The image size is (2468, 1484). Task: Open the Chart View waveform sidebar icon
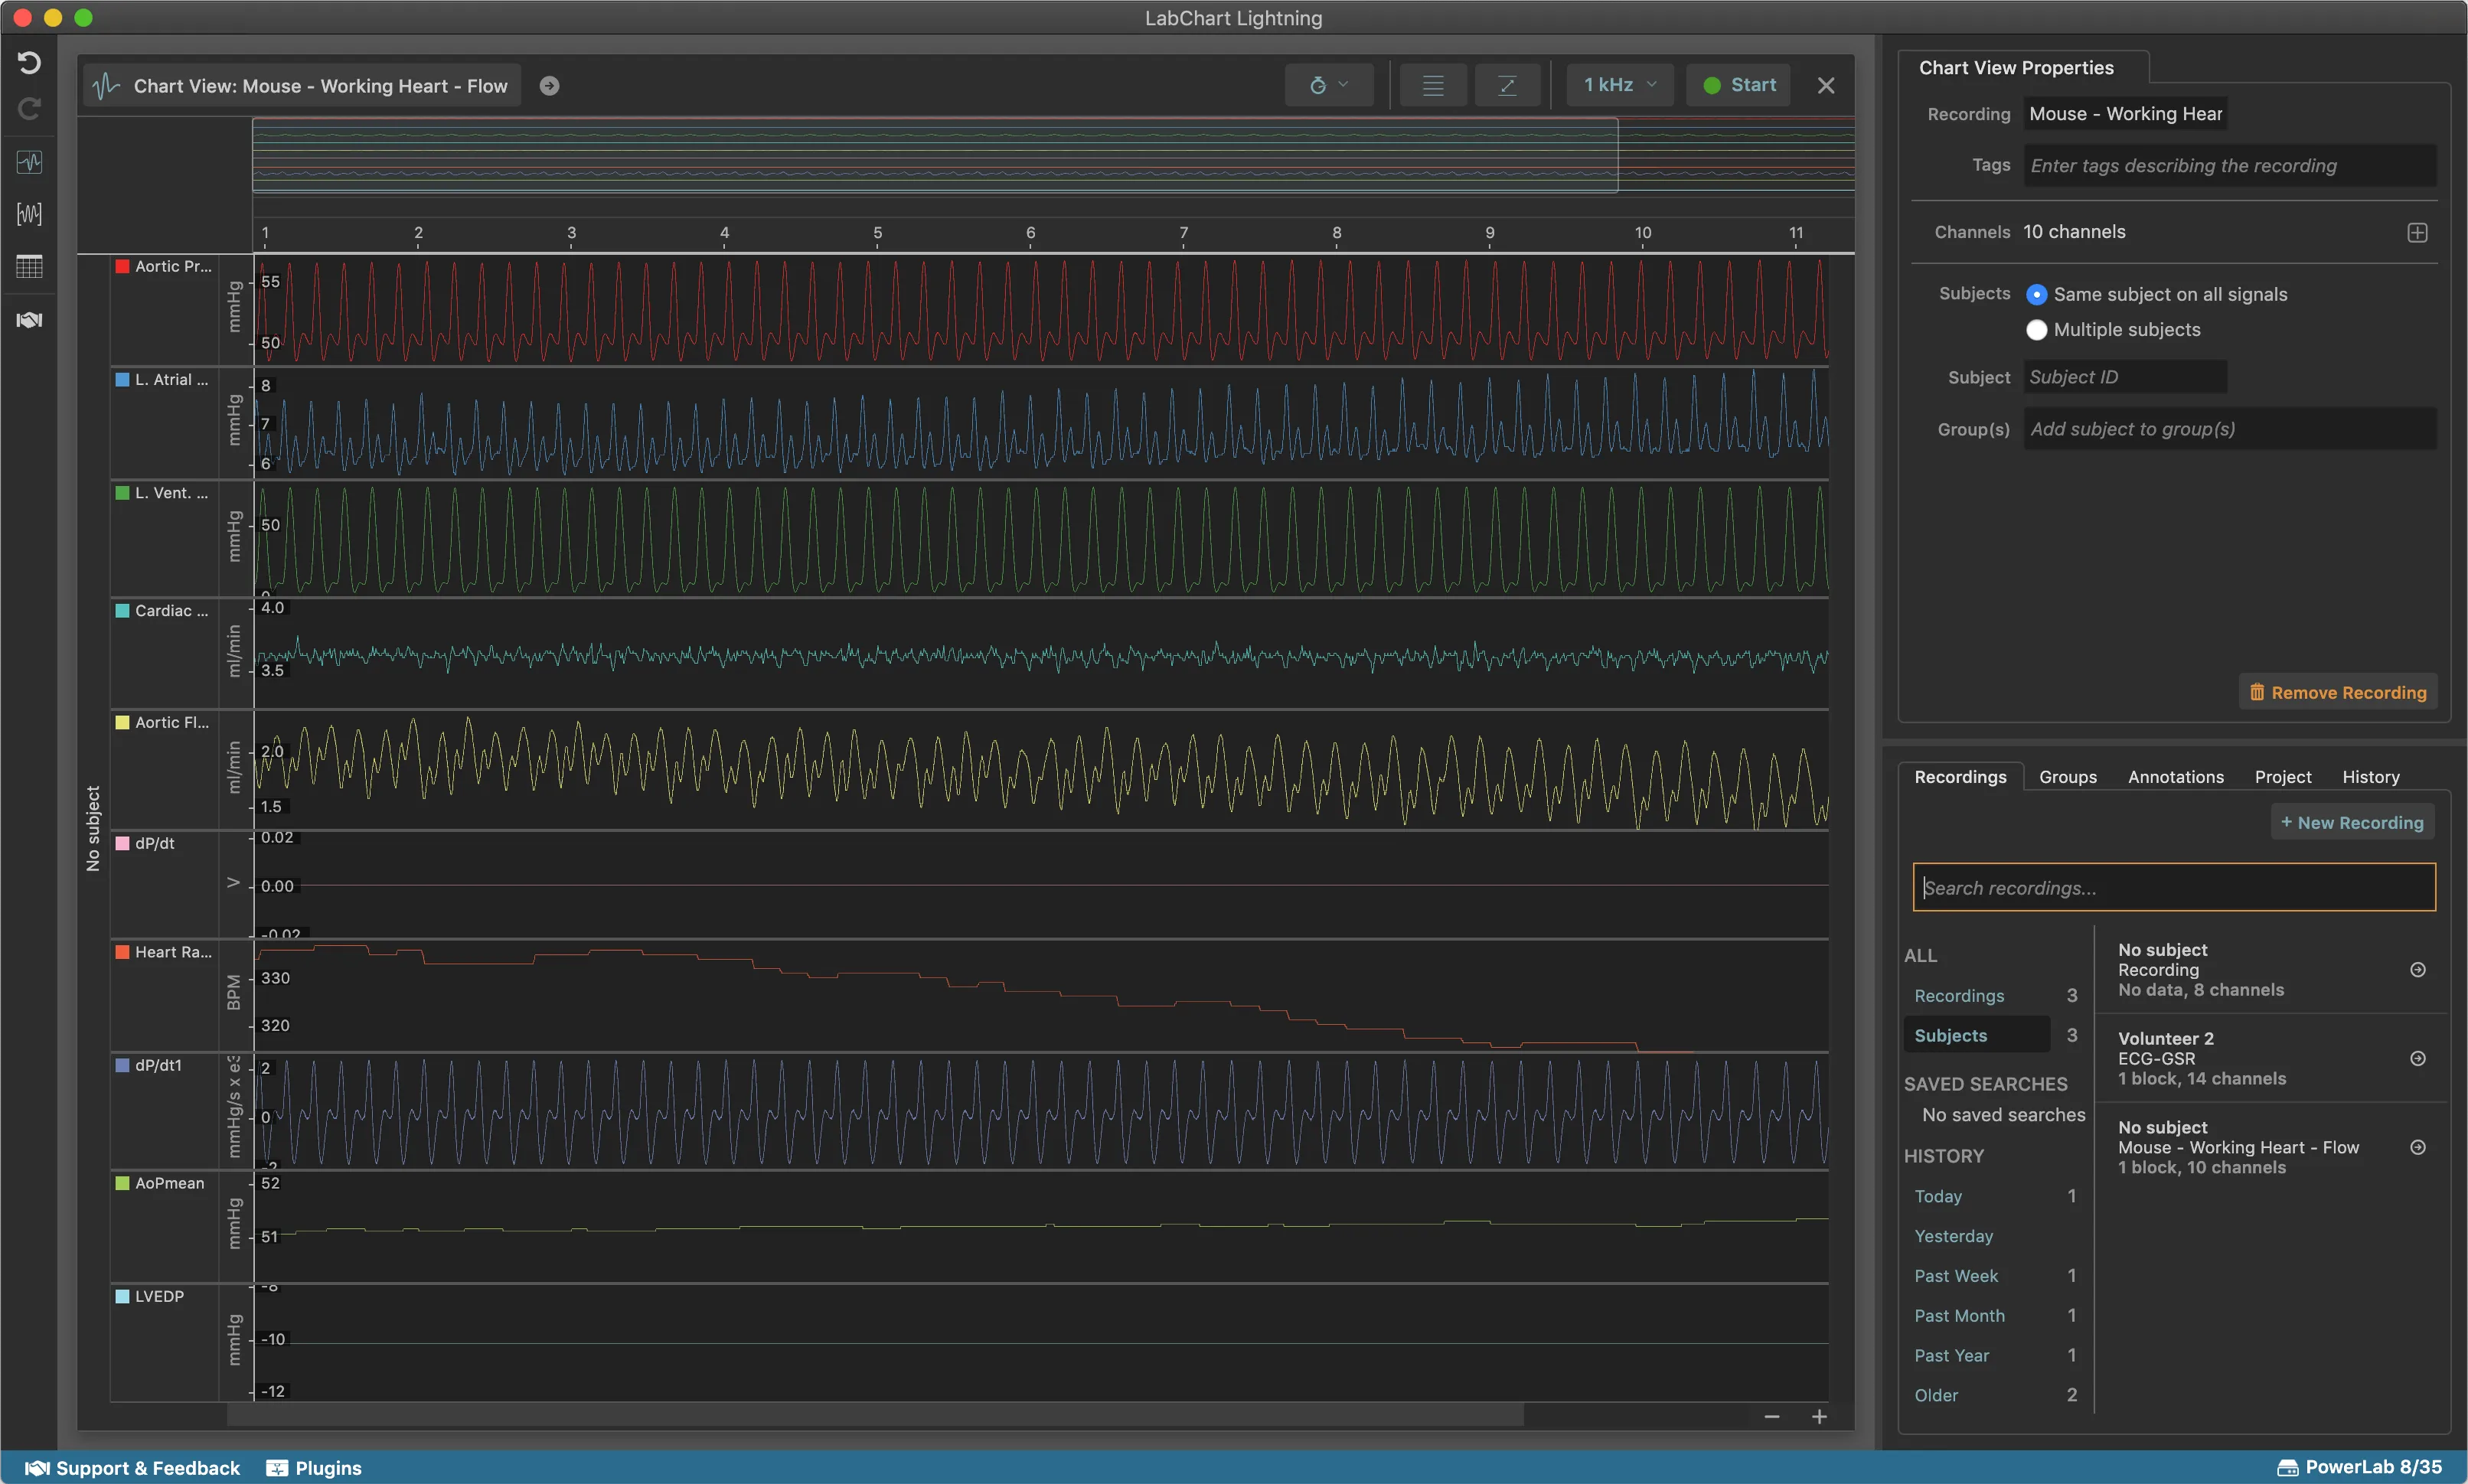[x=29, y=162]
